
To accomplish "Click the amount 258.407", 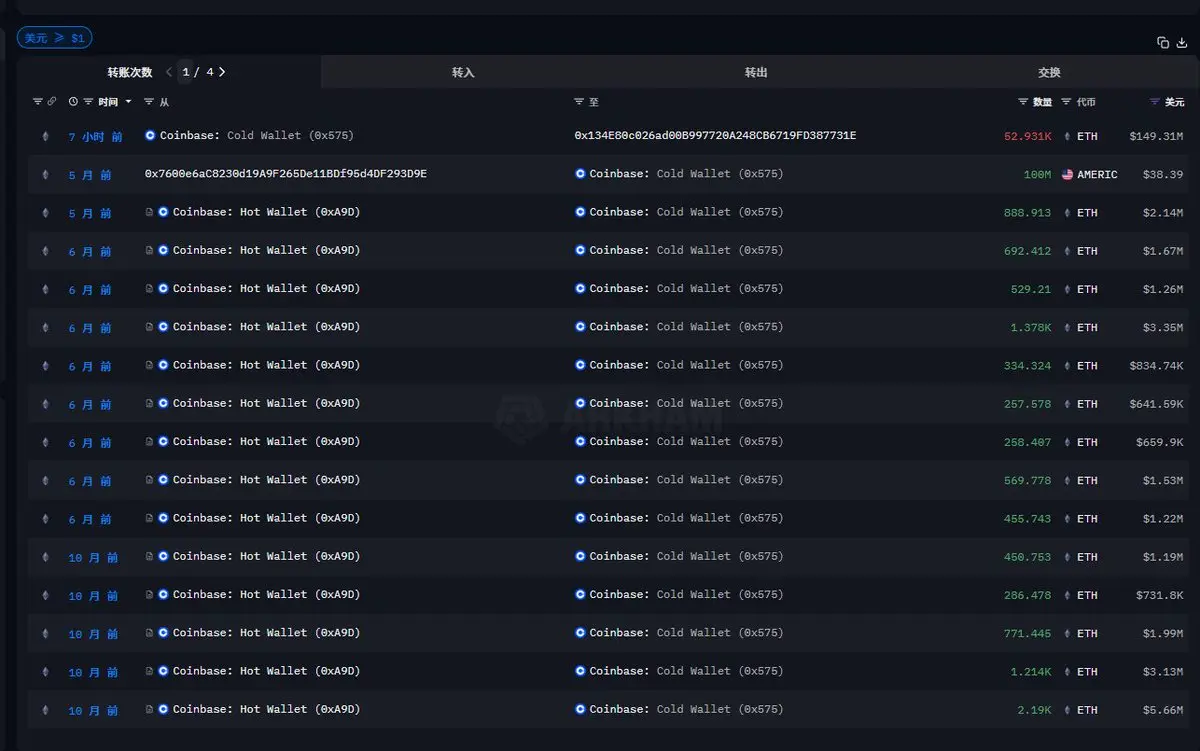I will 1028,442.
